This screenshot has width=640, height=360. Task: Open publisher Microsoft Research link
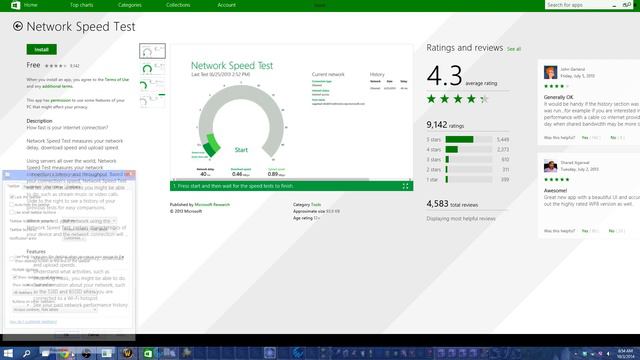click(x=212, y=204)
